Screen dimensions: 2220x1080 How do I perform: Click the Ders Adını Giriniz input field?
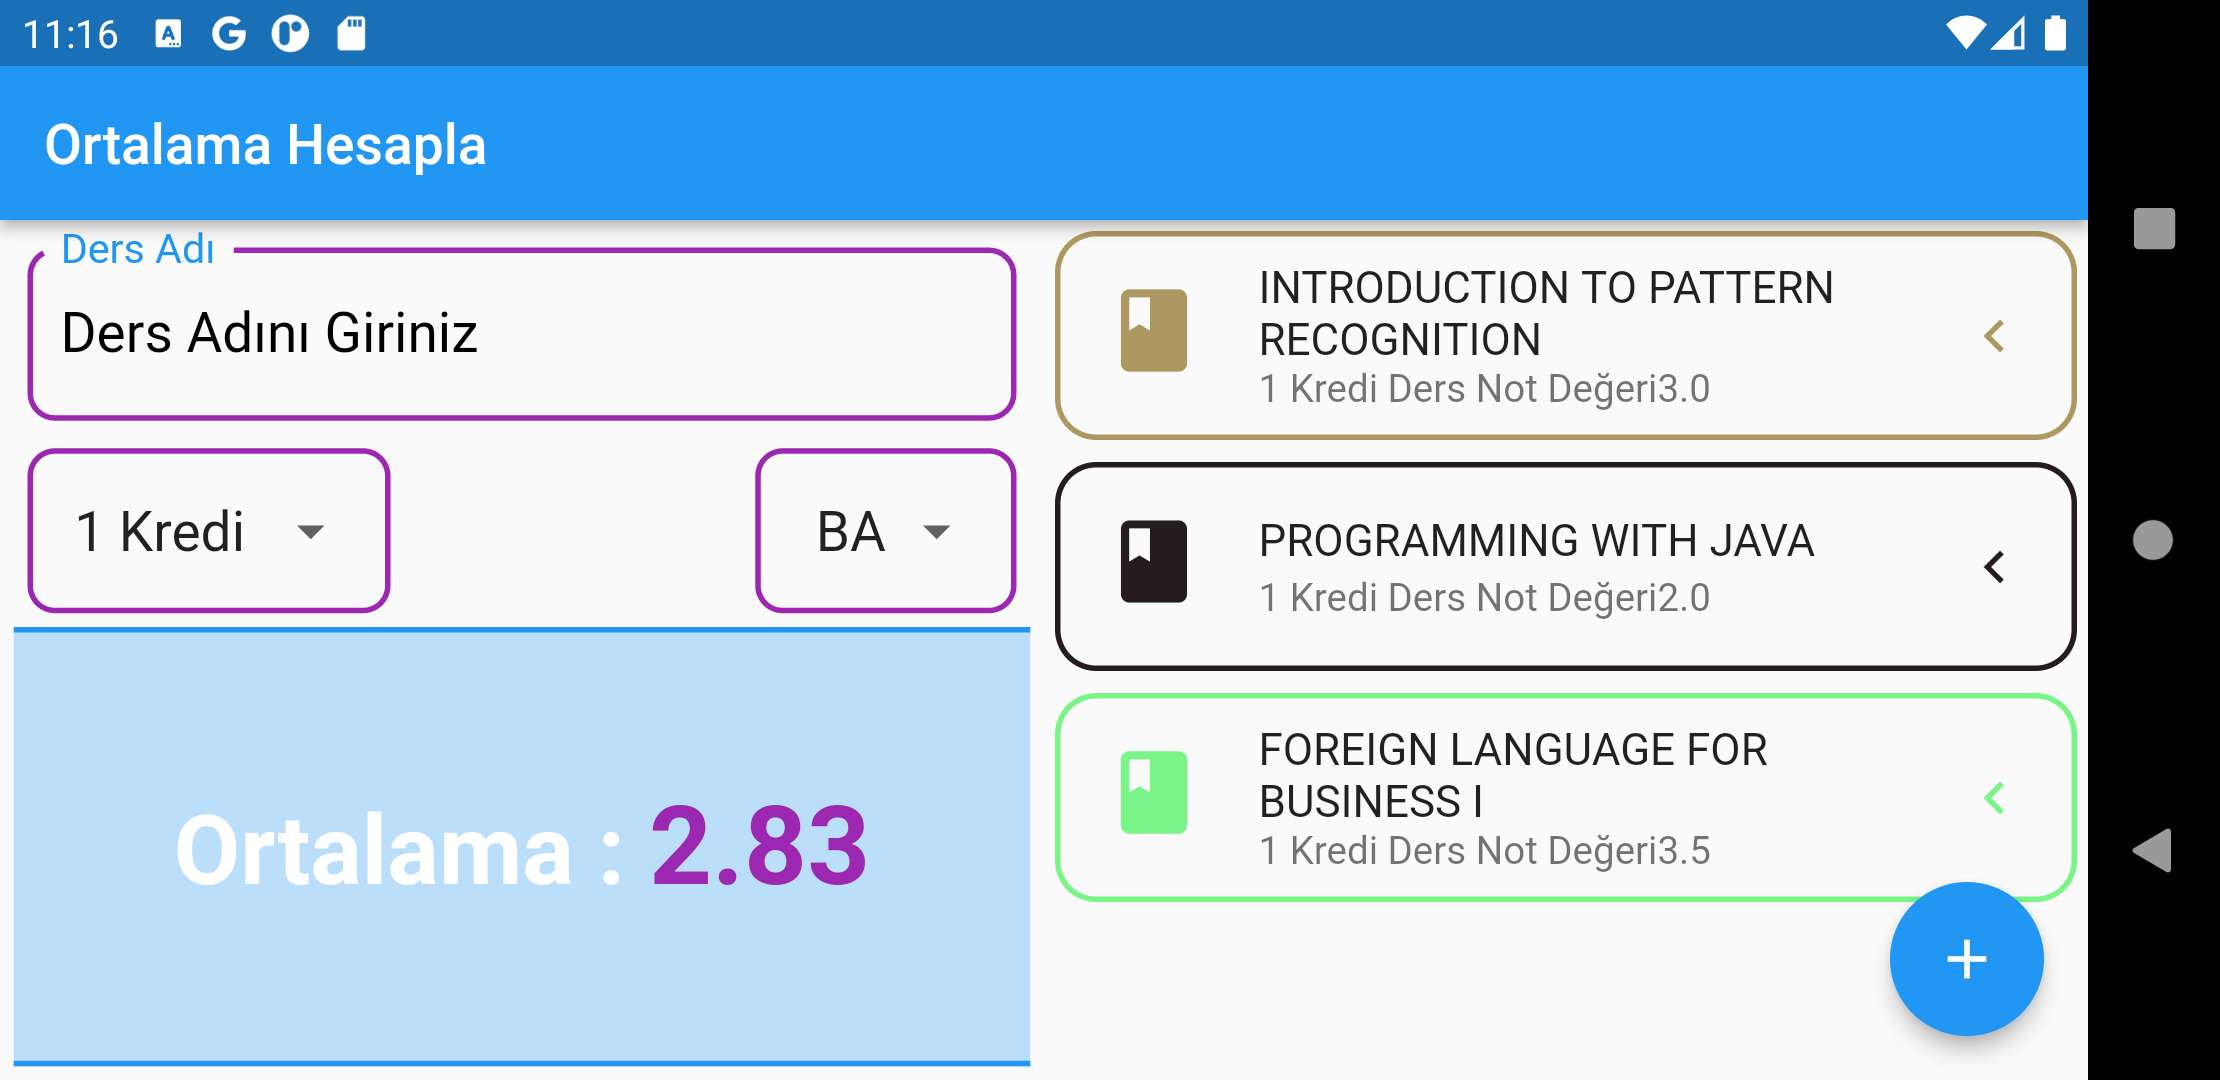(x=520, y=333)
